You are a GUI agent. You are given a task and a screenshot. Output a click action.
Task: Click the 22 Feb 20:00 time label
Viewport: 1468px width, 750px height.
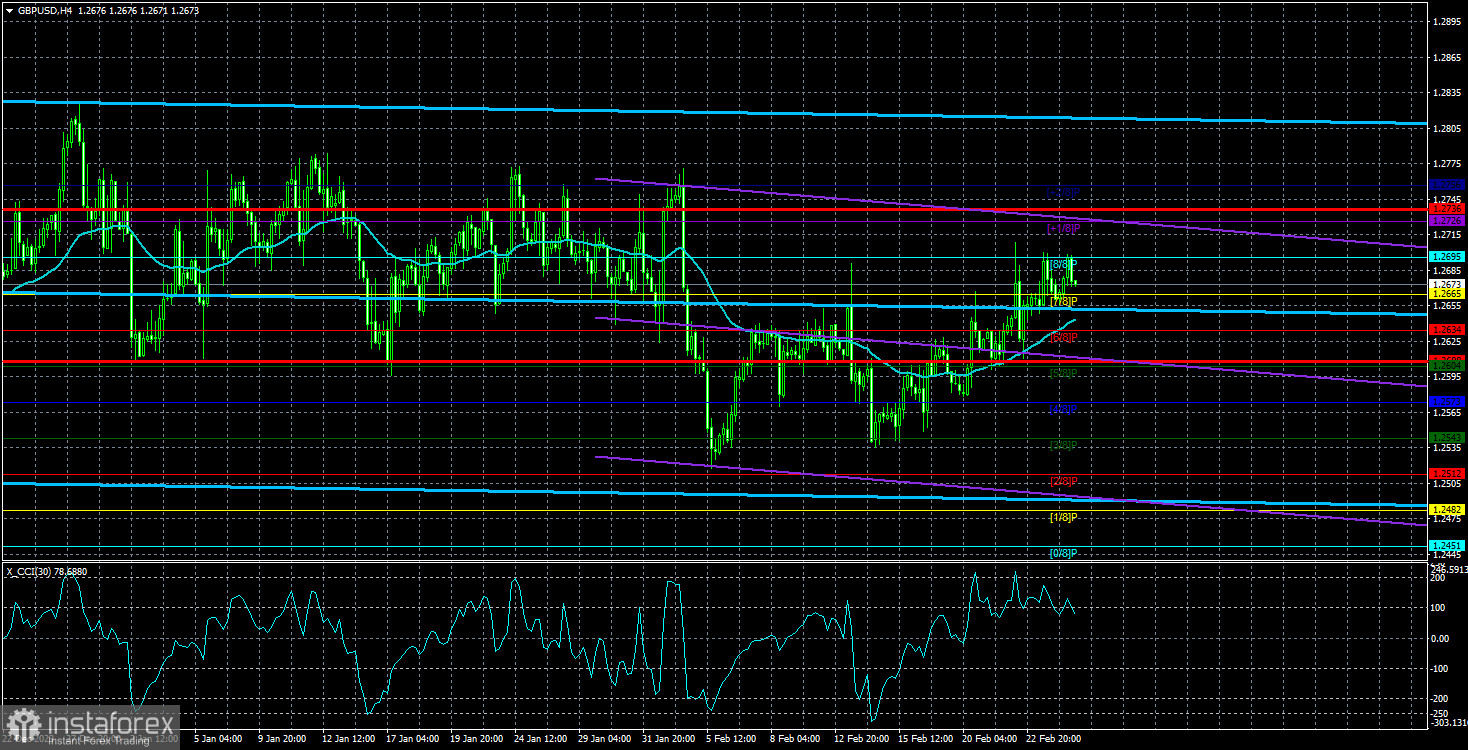click(1055, 739)
